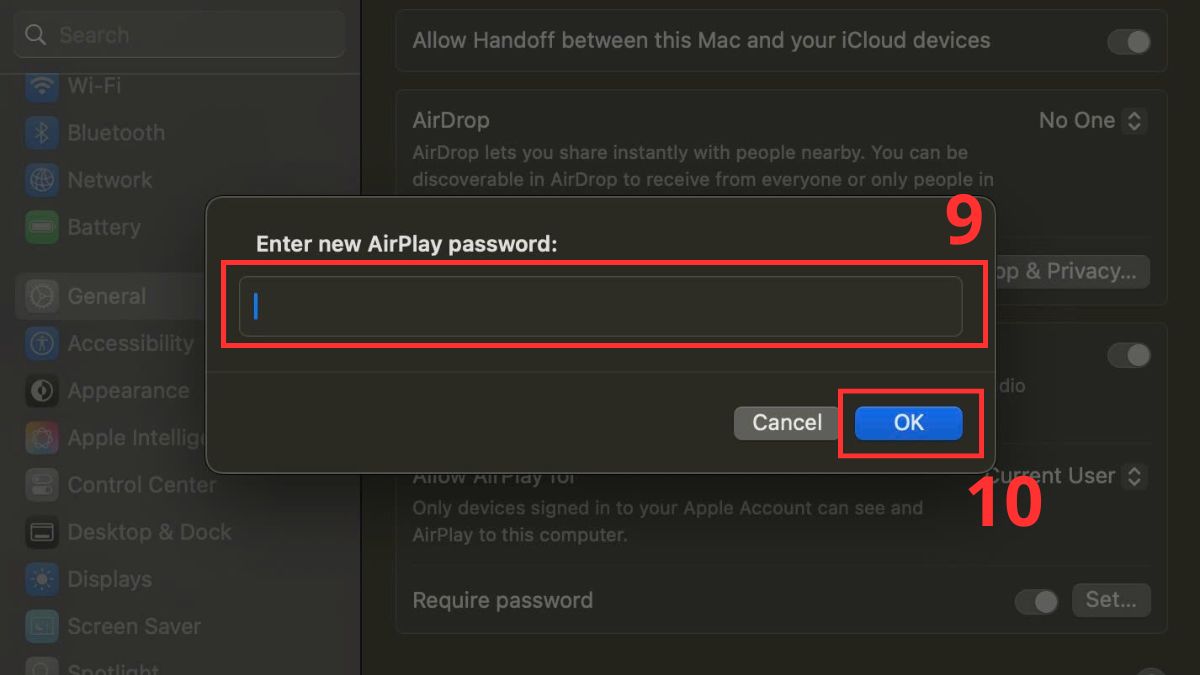Open Accessibility preferences
1200x675 pixels.
[x=130, y=343]
